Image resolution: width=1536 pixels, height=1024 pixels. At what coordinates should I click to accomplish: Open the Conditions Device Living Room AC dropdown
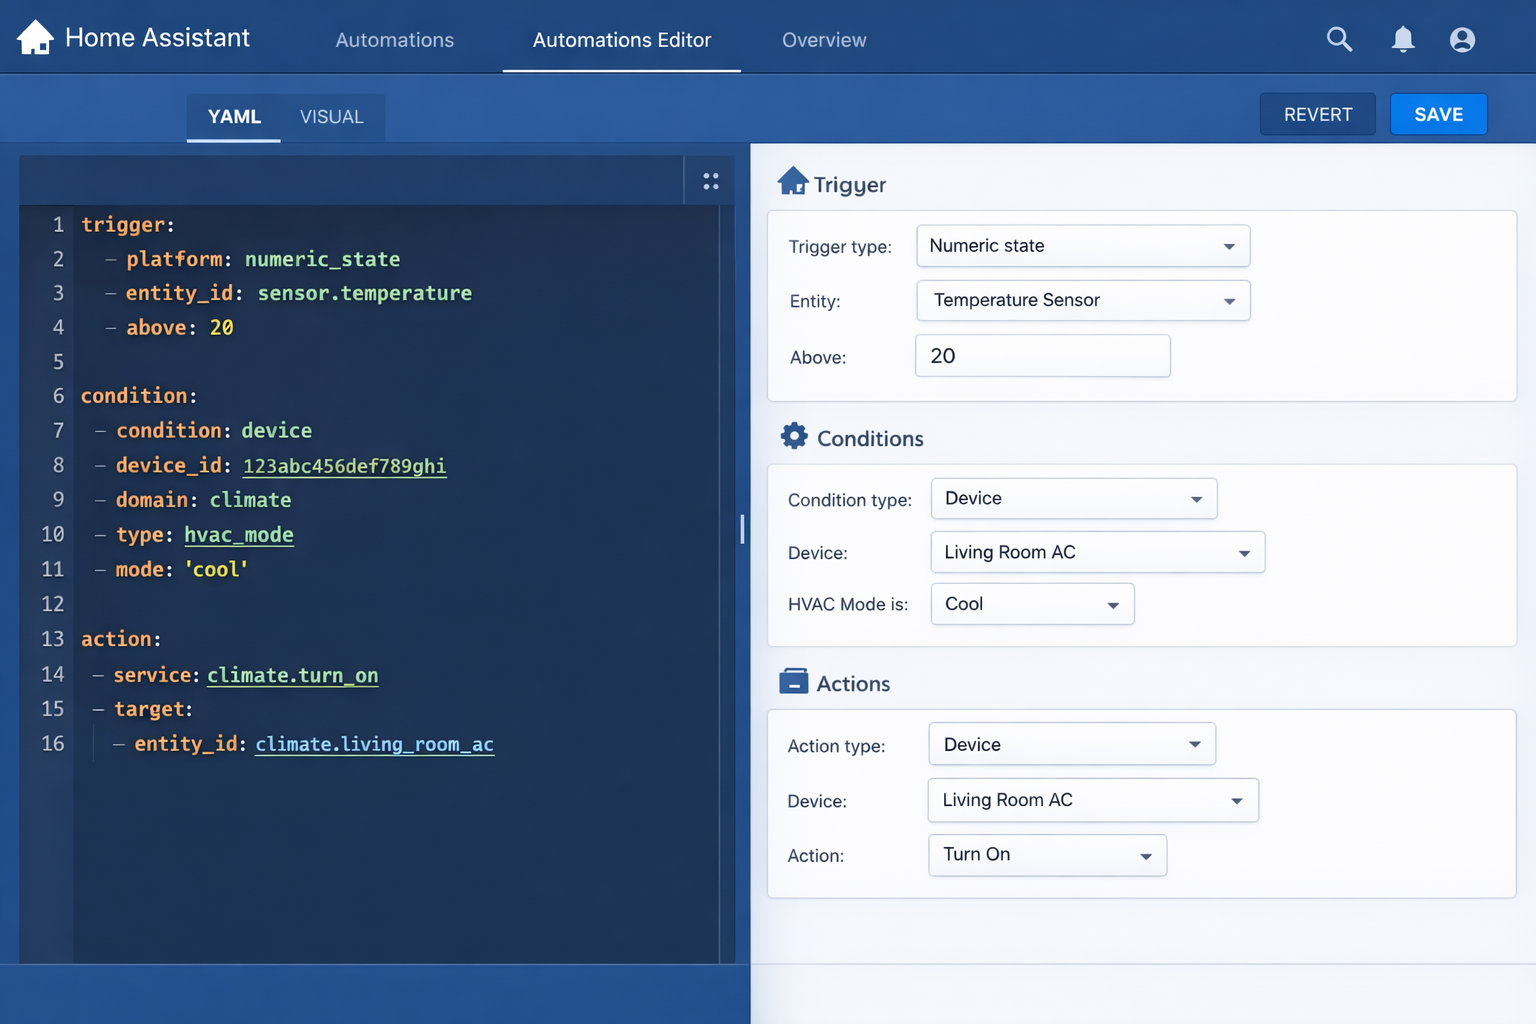click(x=1098, y=552)
